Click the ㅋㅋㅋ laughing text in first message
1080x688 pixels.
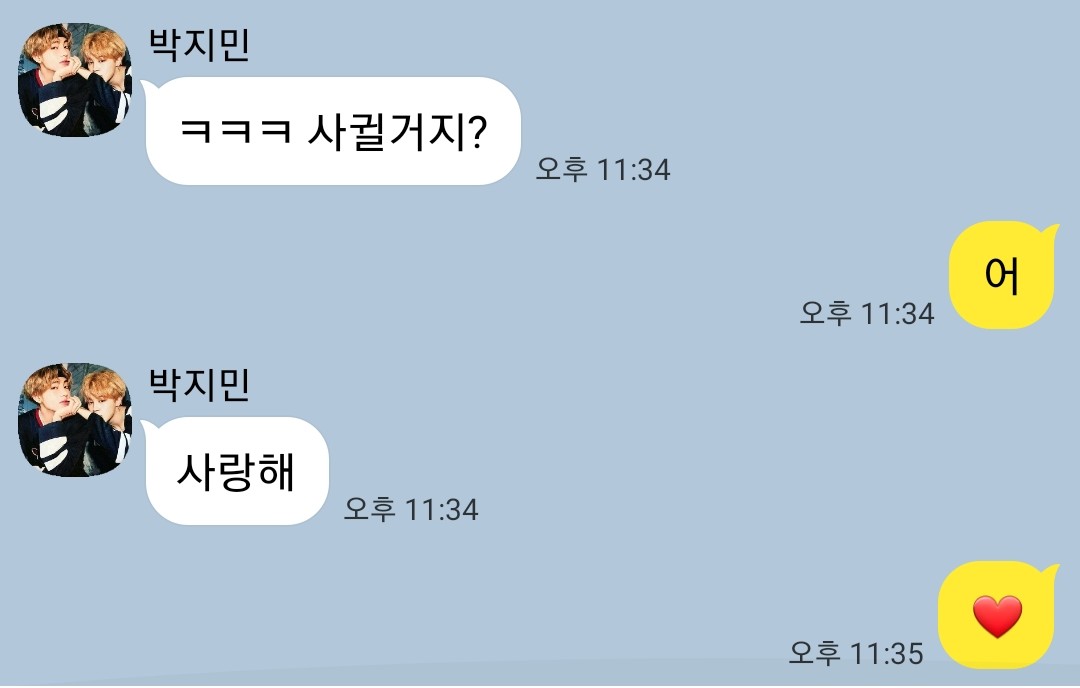(x=236, y=131)
